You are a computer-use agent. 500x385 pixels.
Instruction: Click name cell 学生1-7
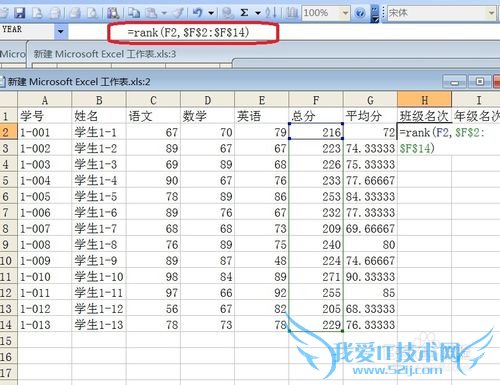(99, 228)
